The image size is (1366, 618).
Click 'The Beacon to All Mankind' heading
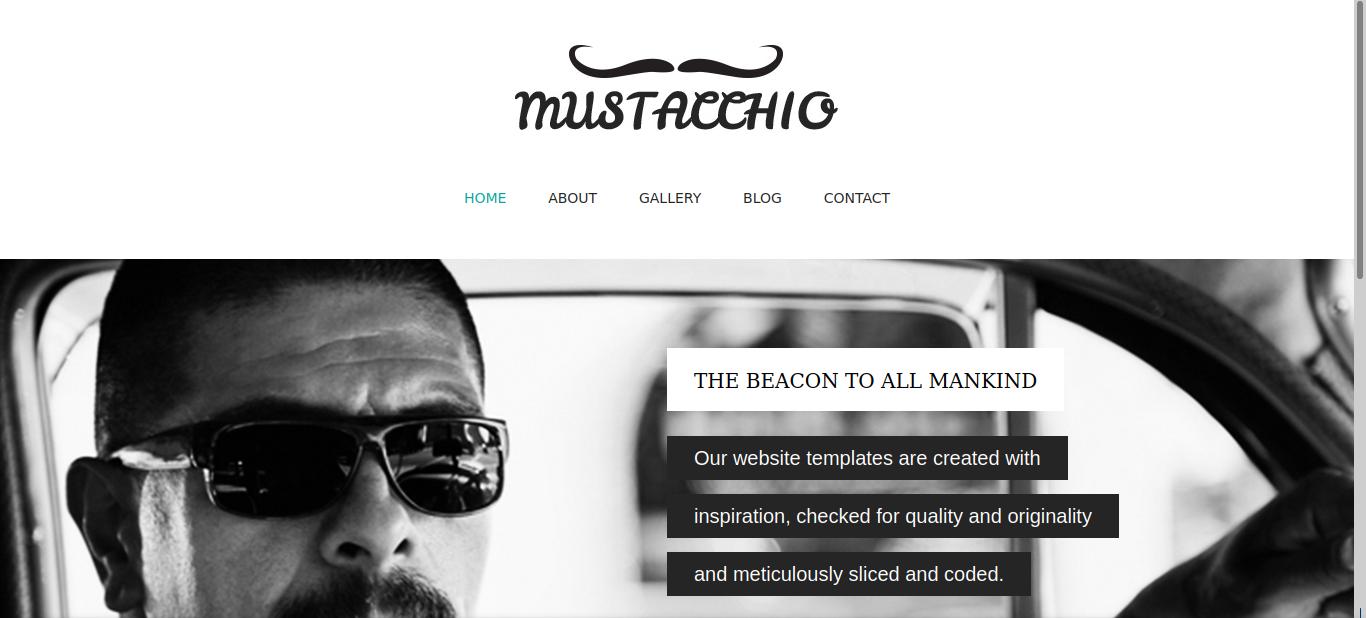pyautogui.click(x=865, y=380)
